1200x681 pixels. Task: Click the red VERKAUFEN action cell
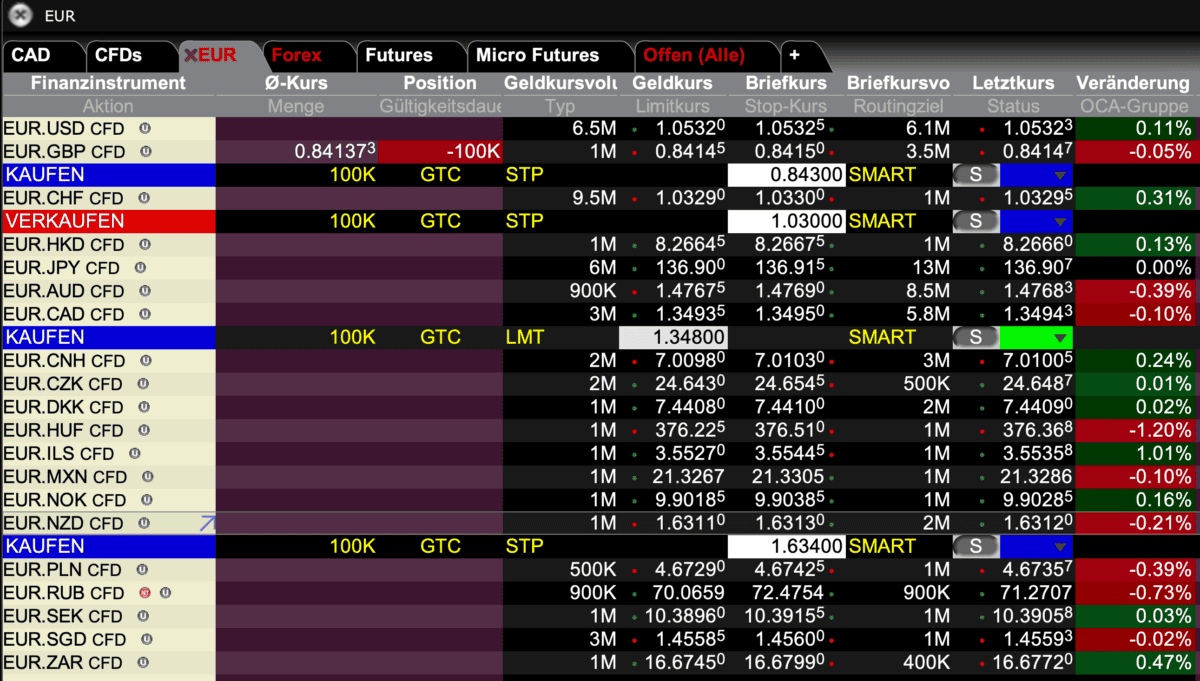tap(108, 221)
